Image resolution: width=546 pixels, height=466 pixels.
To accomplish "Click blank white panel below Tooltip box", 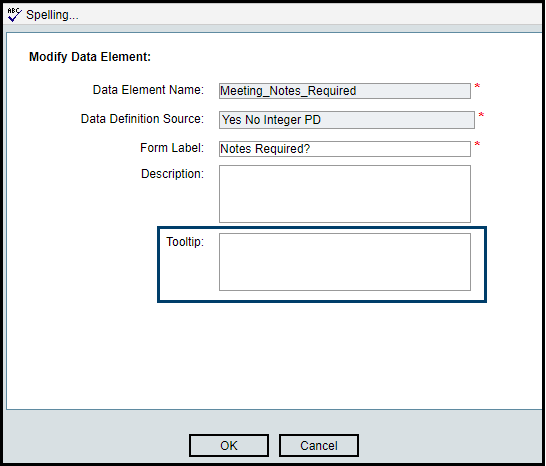I will click(274, 355).
